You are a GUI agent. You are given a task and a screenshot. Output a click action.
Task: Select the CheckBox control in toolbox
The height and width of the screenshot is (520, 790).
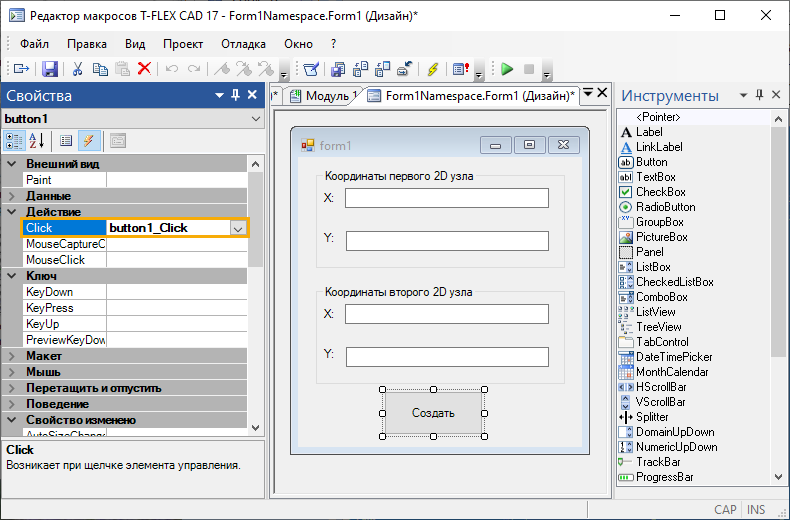(x=660, y=192)
